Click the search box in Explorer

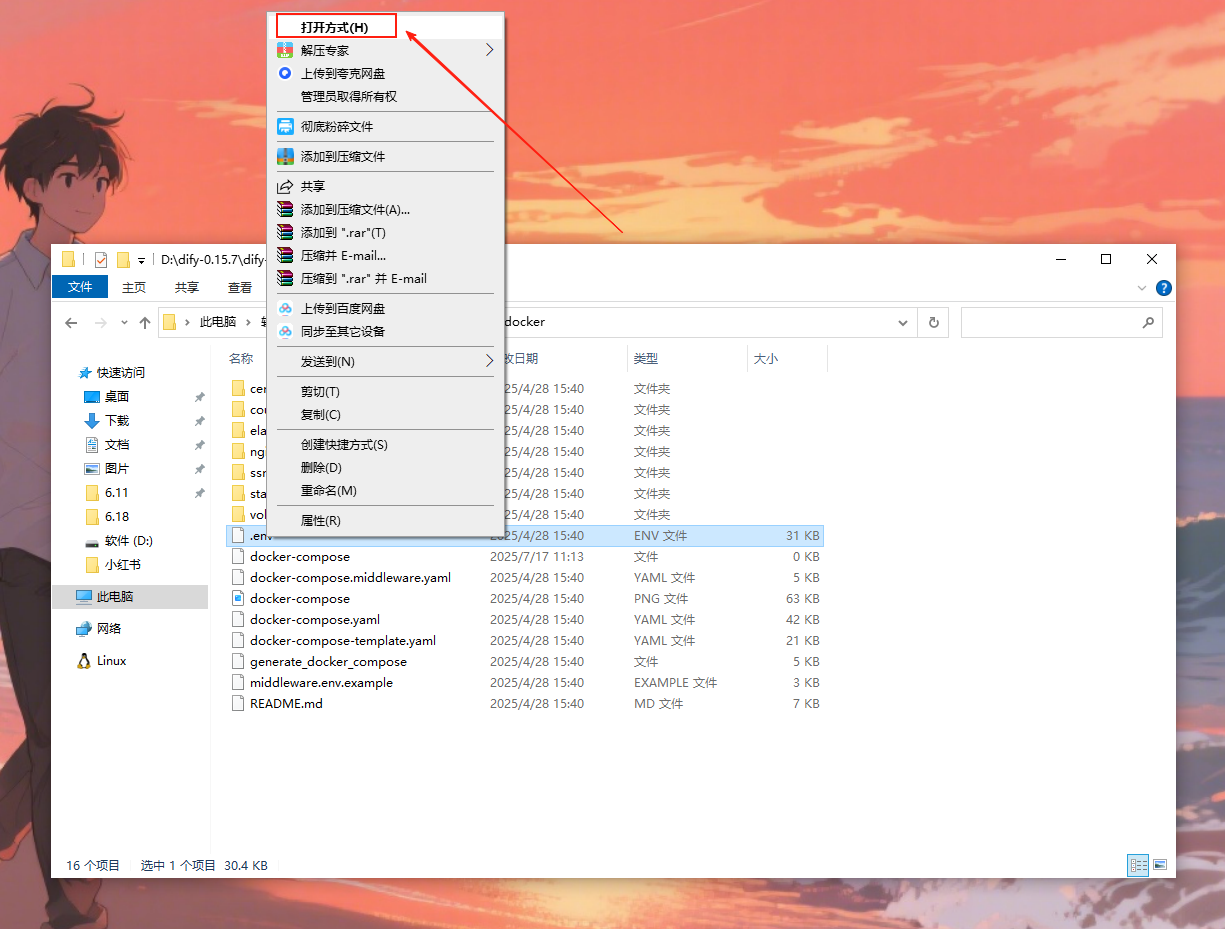click(1050, 322)
